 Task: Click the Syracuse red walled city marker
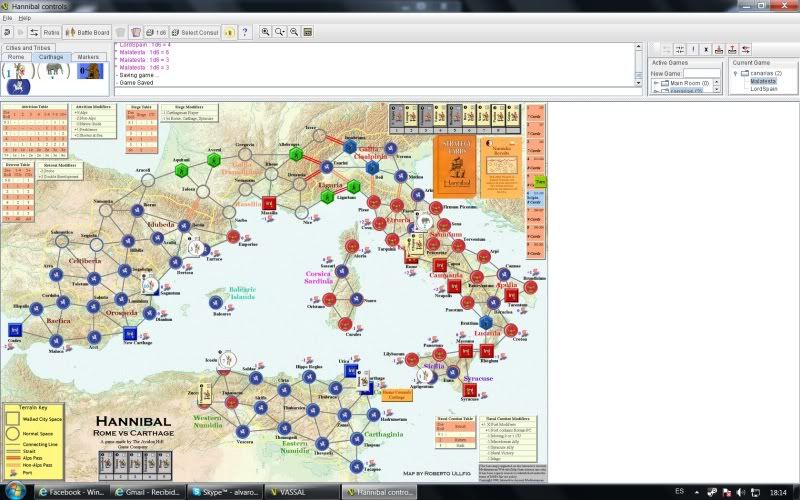tap(469, 390)
